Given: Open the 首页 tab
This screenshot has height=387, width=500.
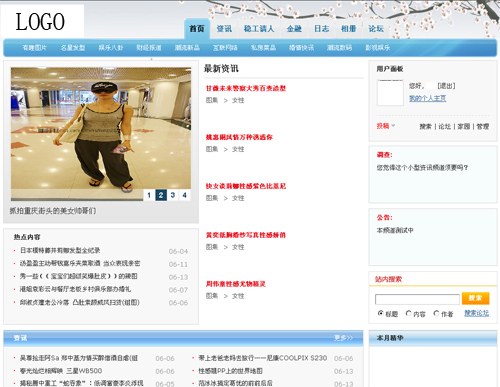Looking at the screenshot, I should [197, 29].
